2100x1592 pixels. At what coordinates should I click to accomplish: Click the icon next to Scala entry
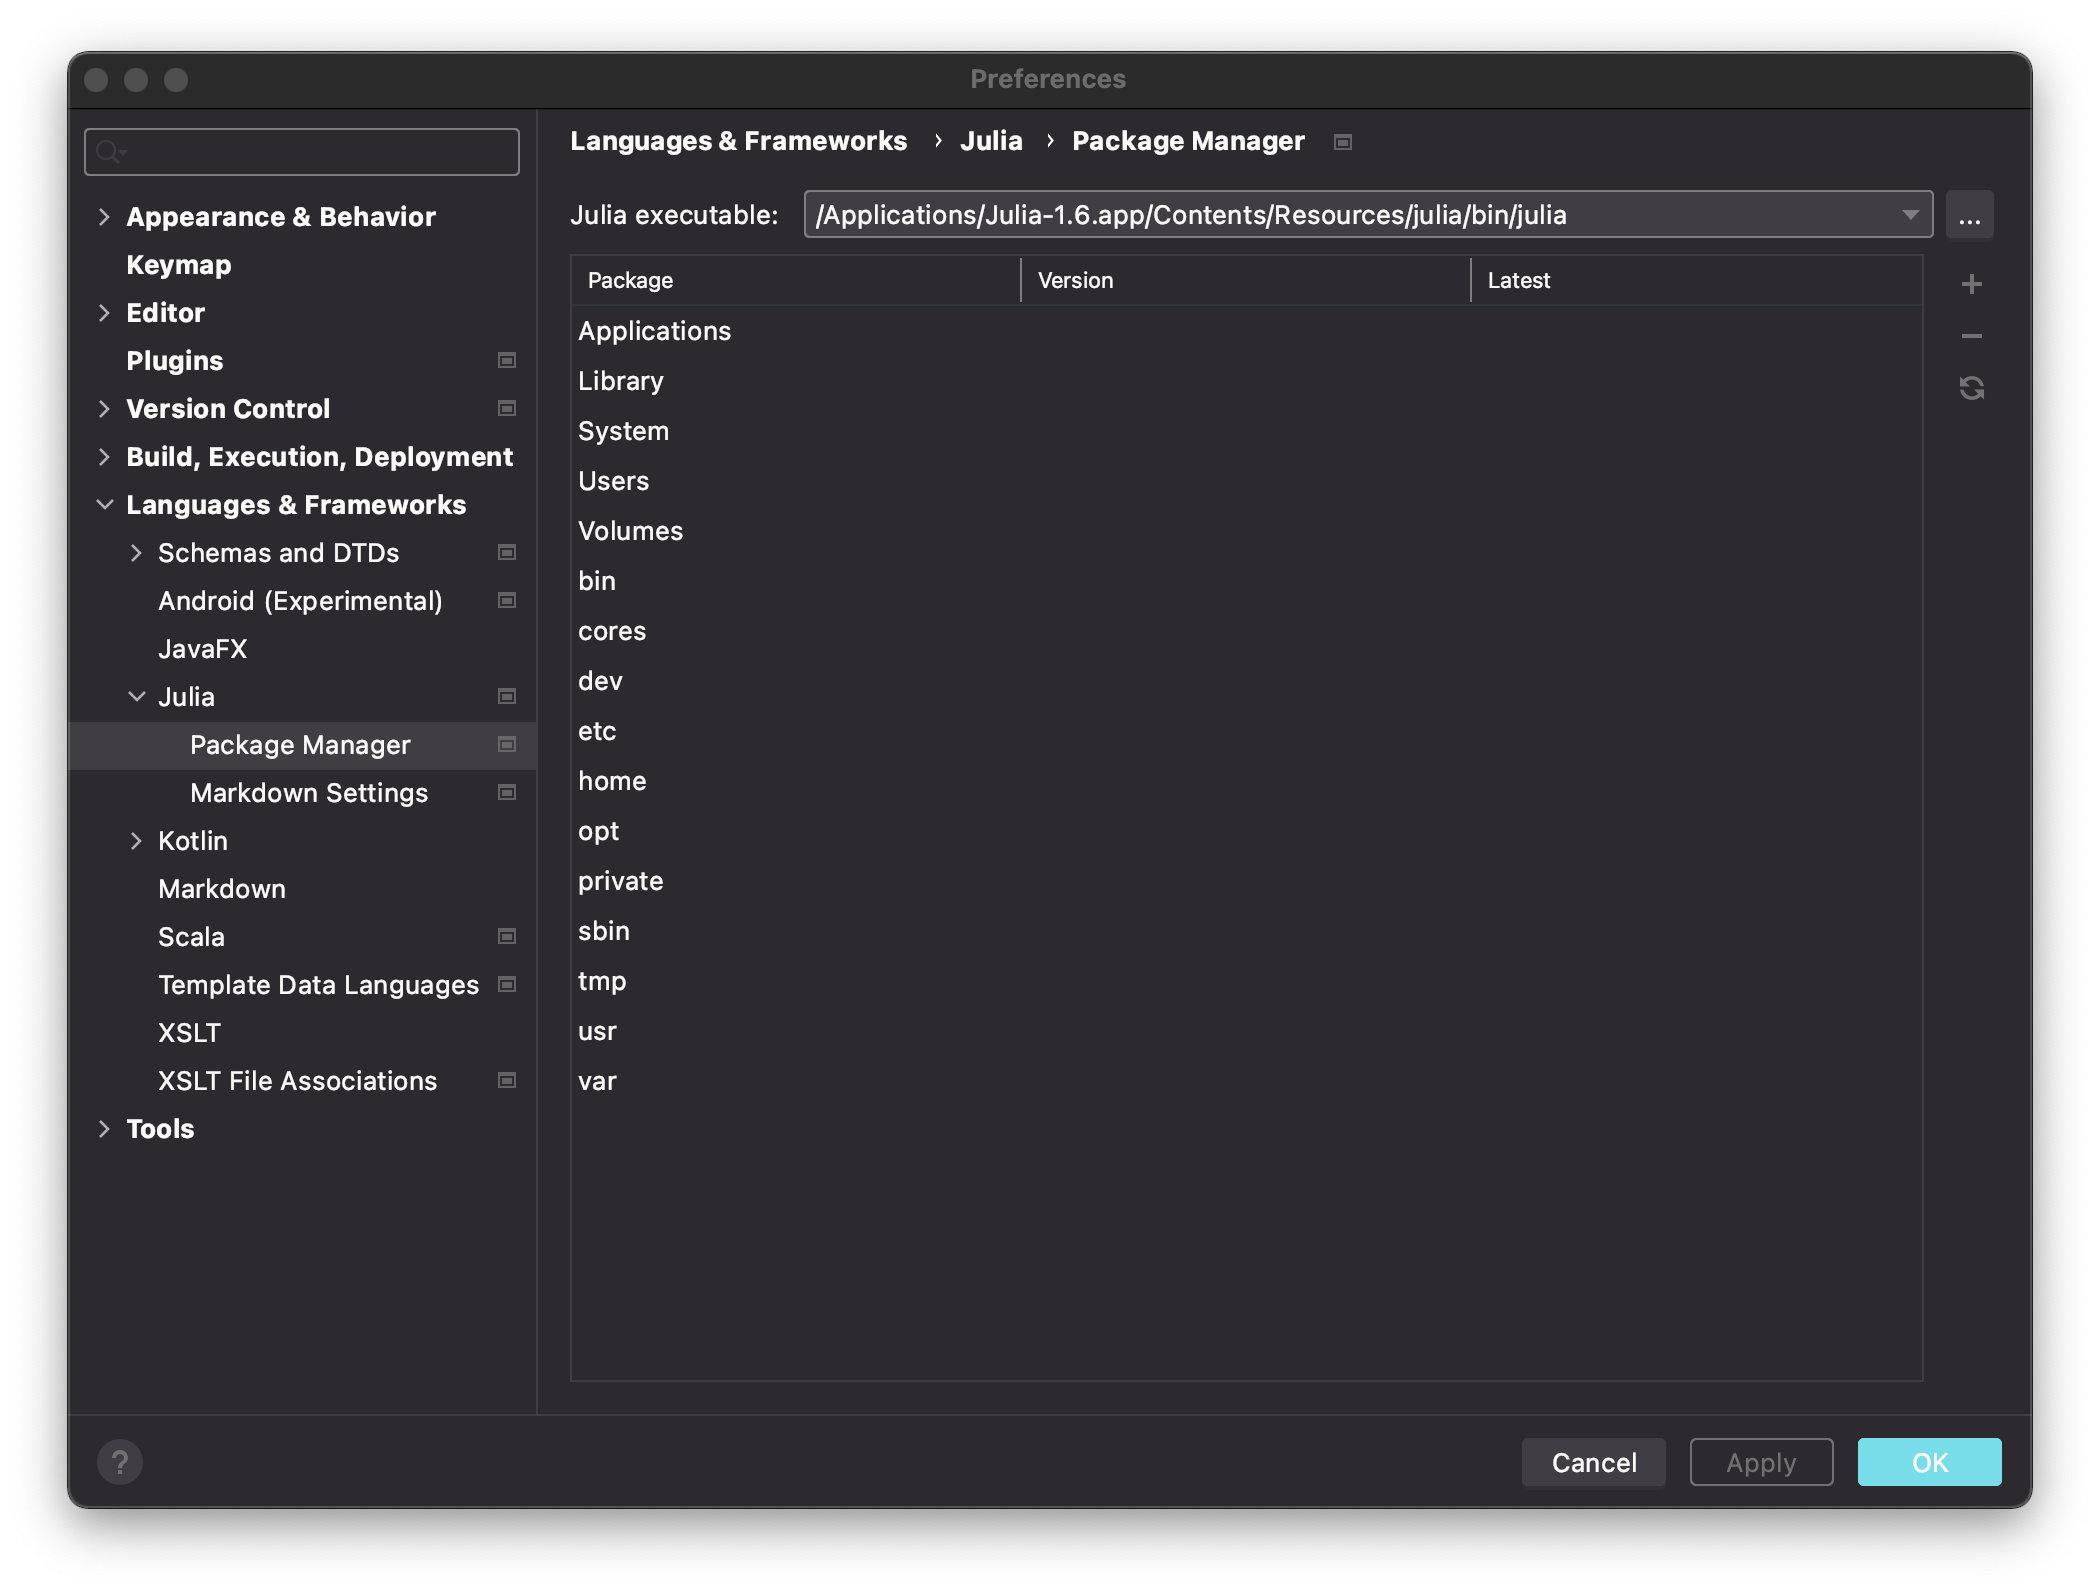point(506,936)
